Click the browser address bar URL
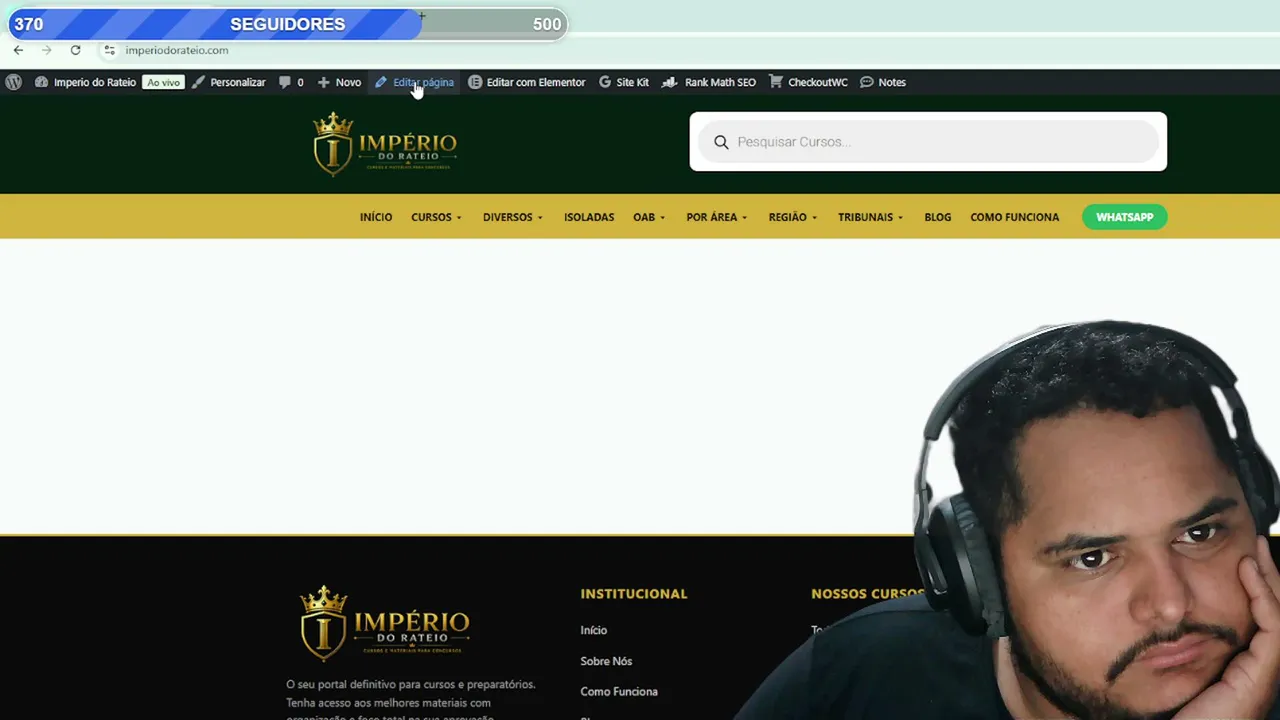Image resolution: width=1280 pixels, height=720 pixels. pos(177,50)
